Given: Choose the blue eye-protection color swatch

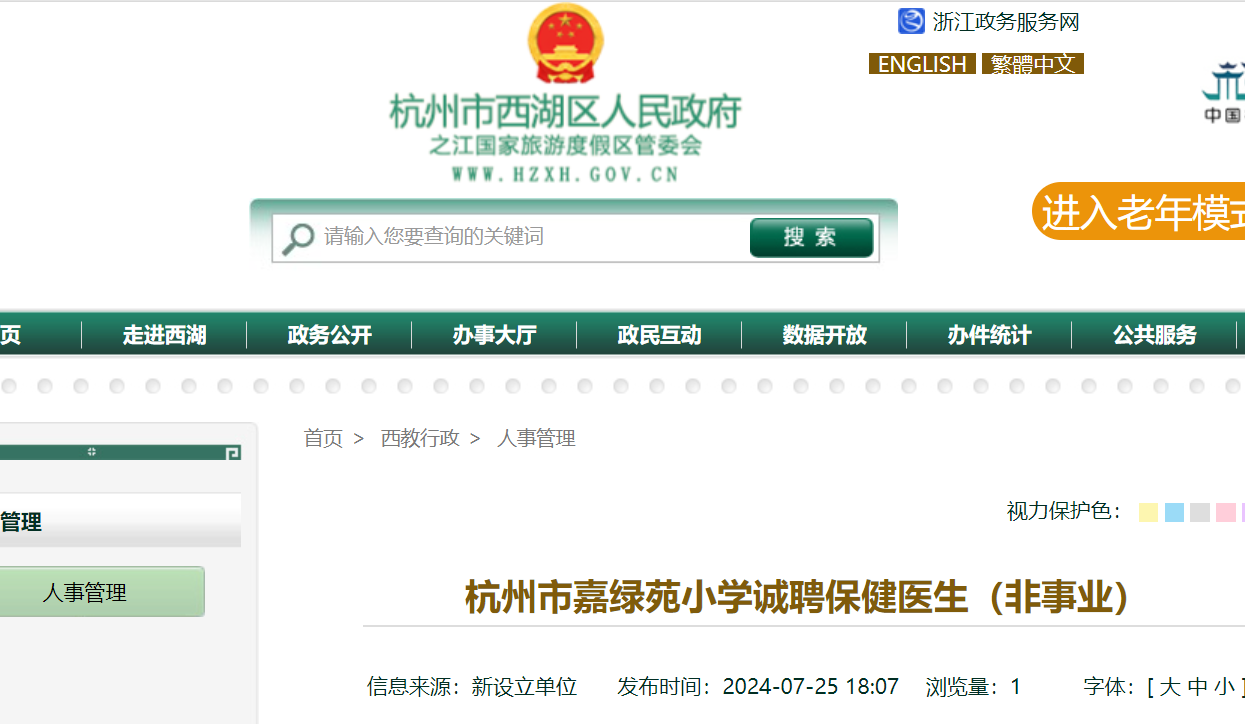Looking at the screenshot, I should pos(1174,512).
